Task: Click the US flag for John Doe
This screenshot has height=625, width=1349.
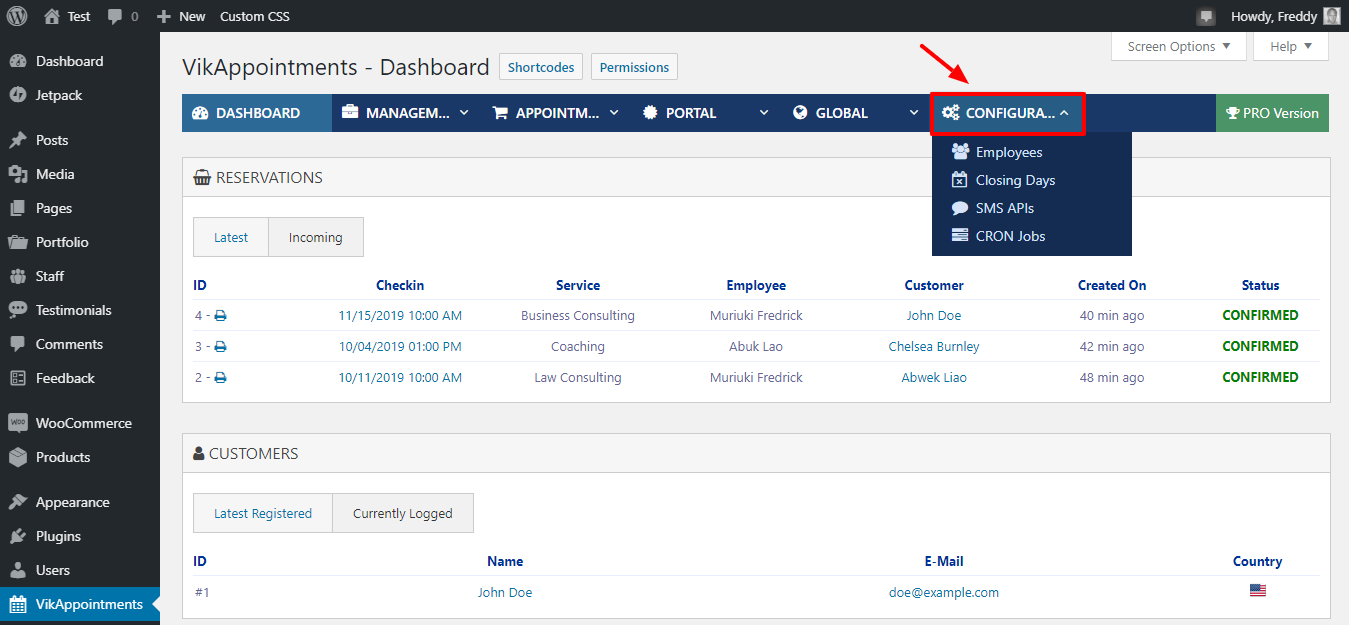Action: [x=1257, y=591]
